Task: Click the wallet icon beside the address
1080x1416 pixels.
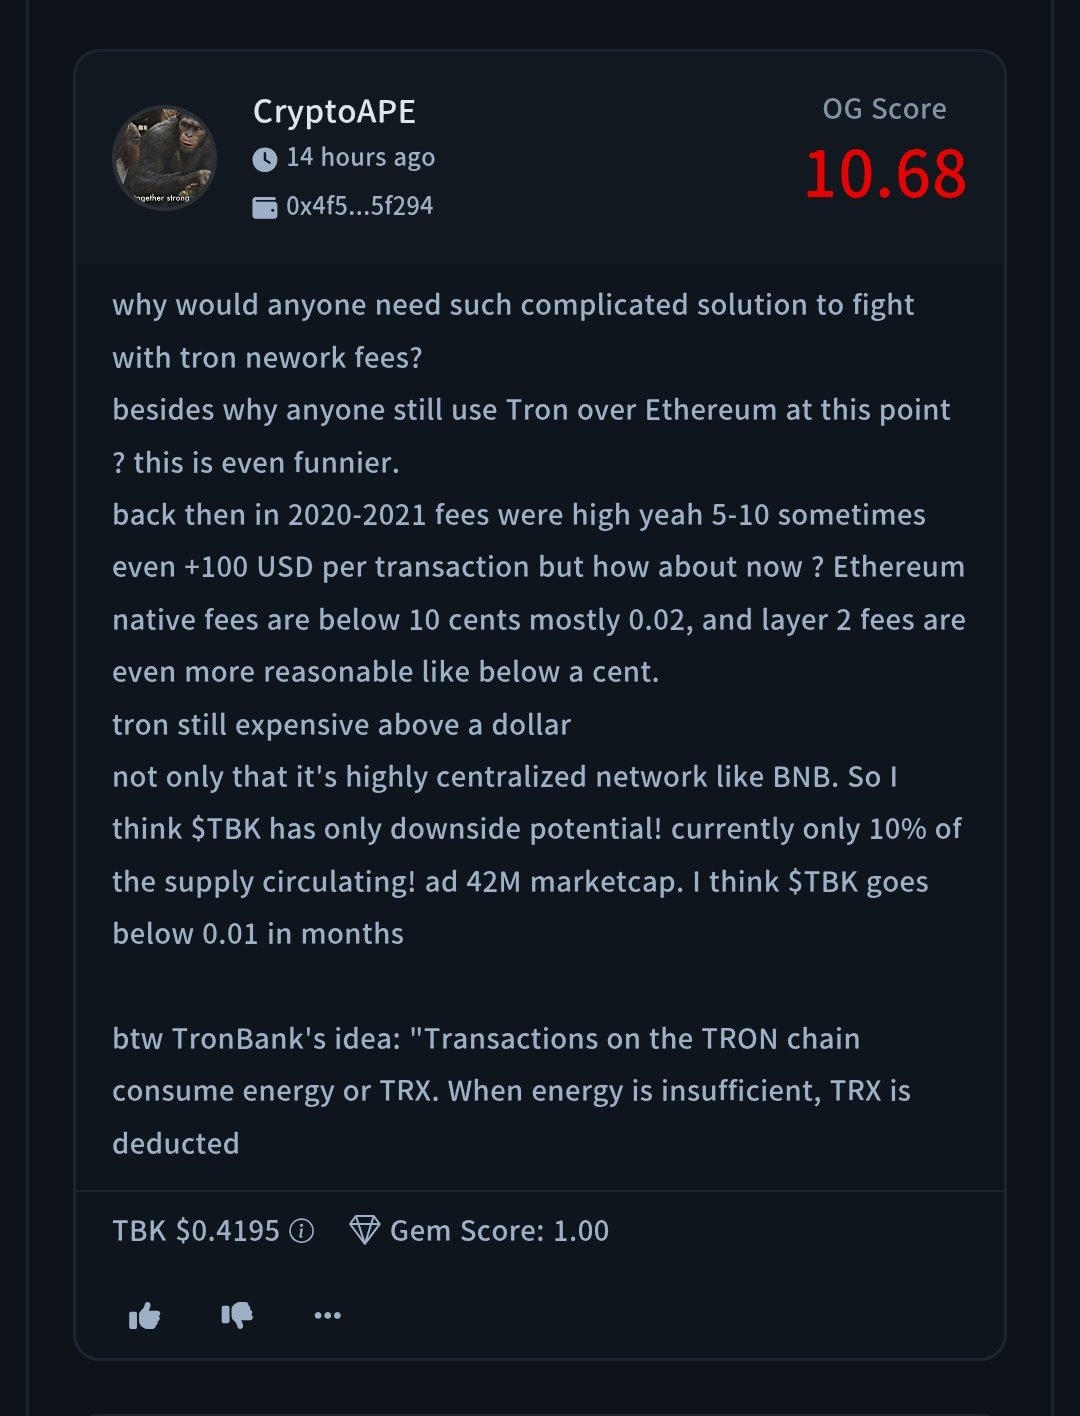Action: pyautogui.click(x=264, y=207)
